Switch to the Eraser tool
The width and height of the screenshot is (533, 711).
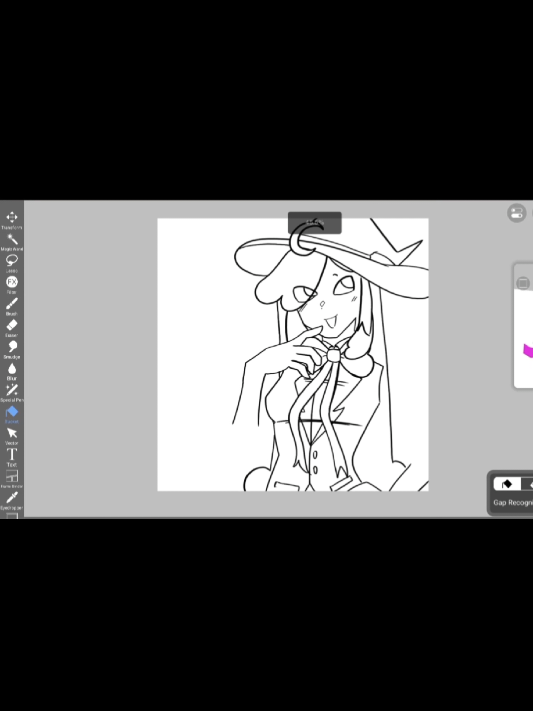(x=12, y=327)
